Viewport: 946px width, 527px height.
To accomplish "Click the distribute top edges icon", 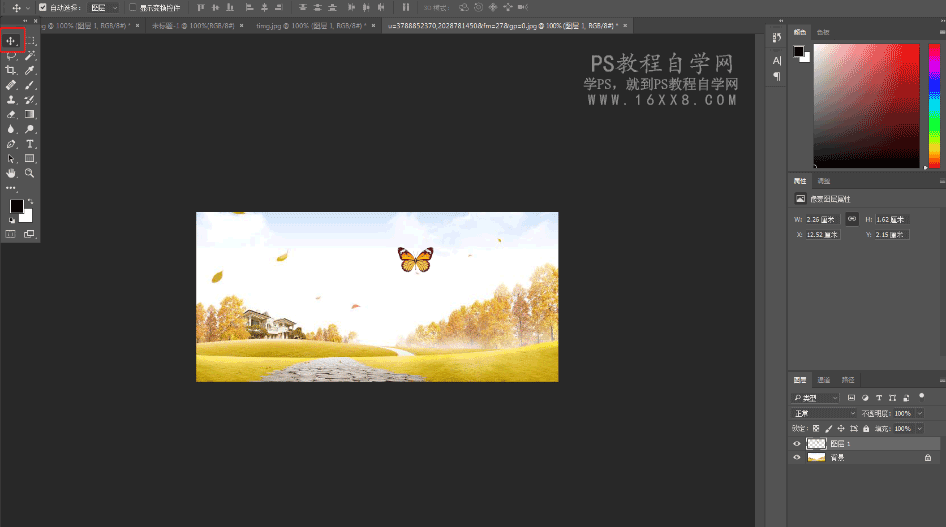I will click(303, 7).
